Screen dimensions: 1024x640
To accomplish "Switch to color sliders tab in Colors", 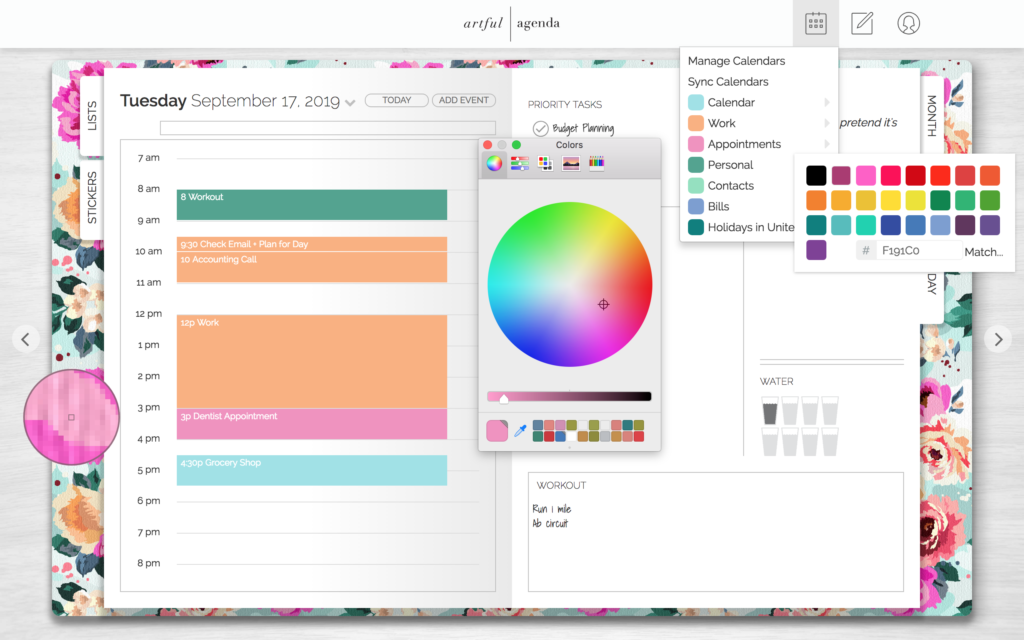I will [520, 163].
